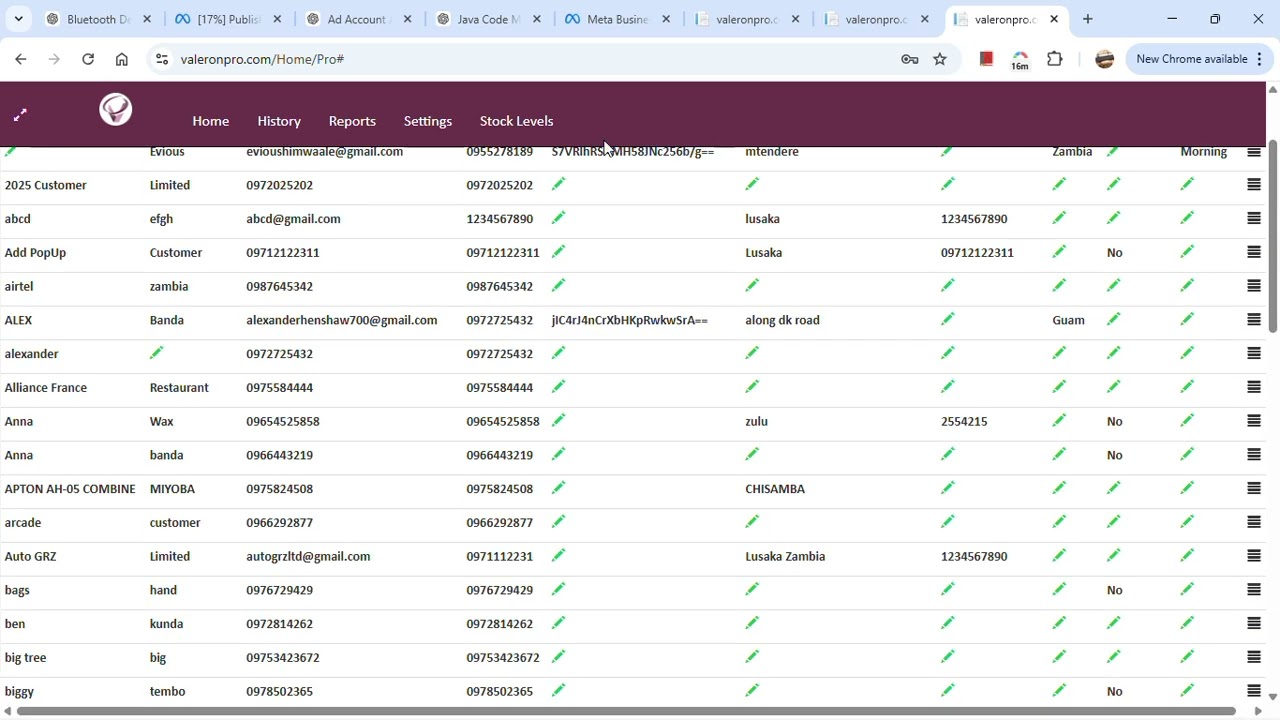This screenshot has width=1280, height=720.
Task: Open Settings in navigation bar
Action: (x=428, y=121)
